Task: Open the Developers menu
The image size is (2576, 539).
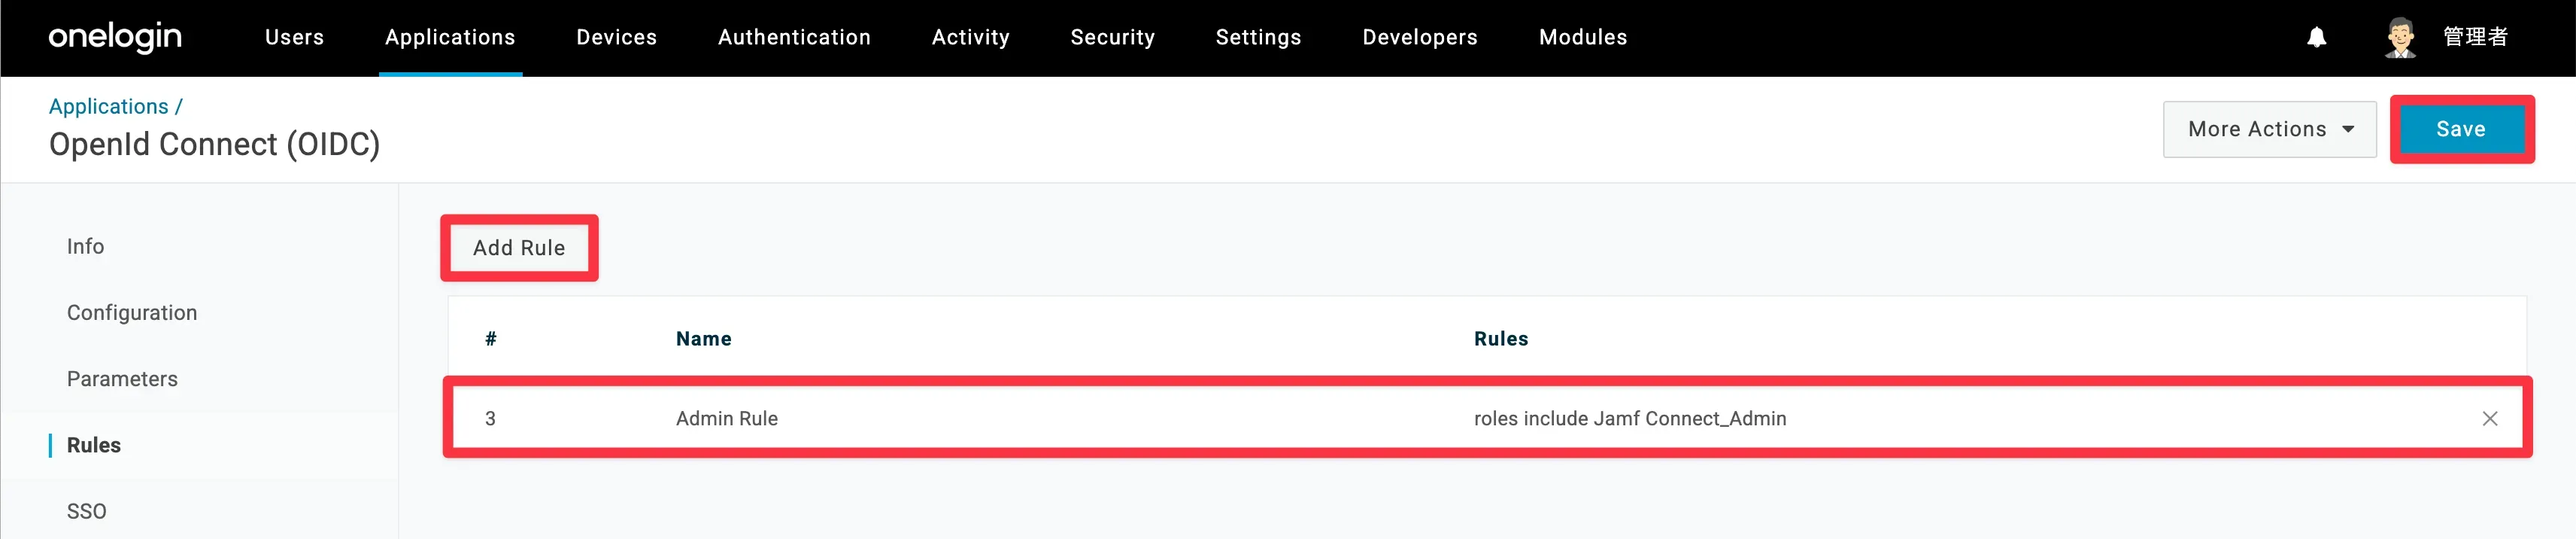Action: click(1419, 37)
